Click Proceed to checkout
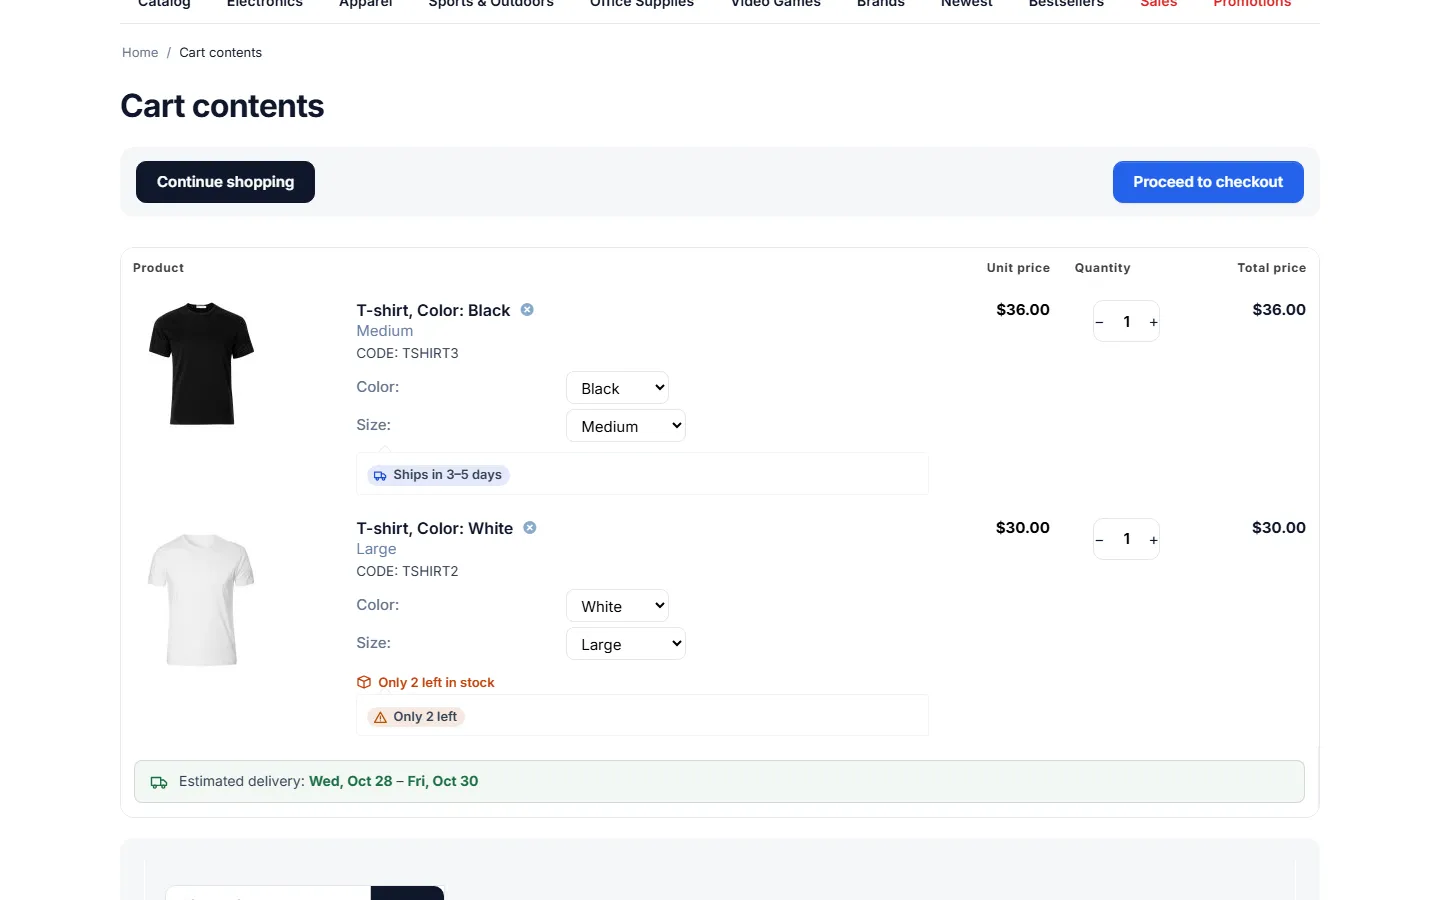This screenshot has width=1440, height=900. coord(1208,182)
